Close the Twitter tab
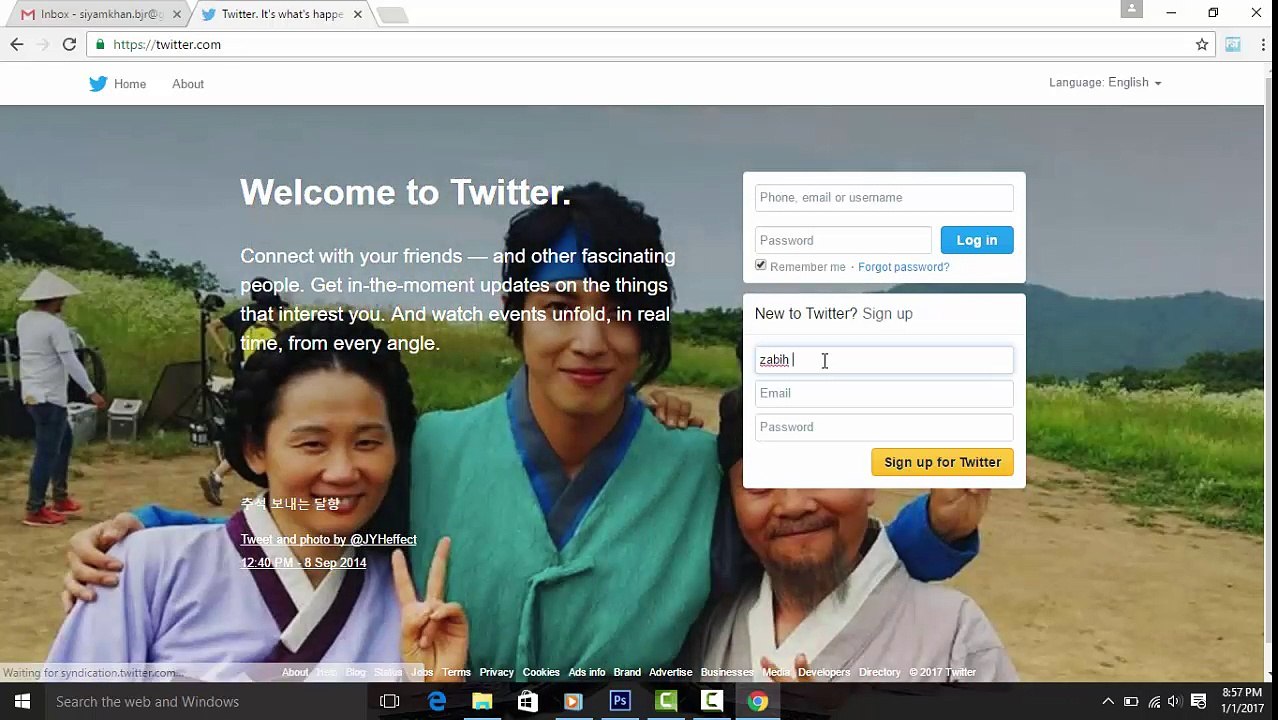1278x720 pixels. tap(357, 14)
